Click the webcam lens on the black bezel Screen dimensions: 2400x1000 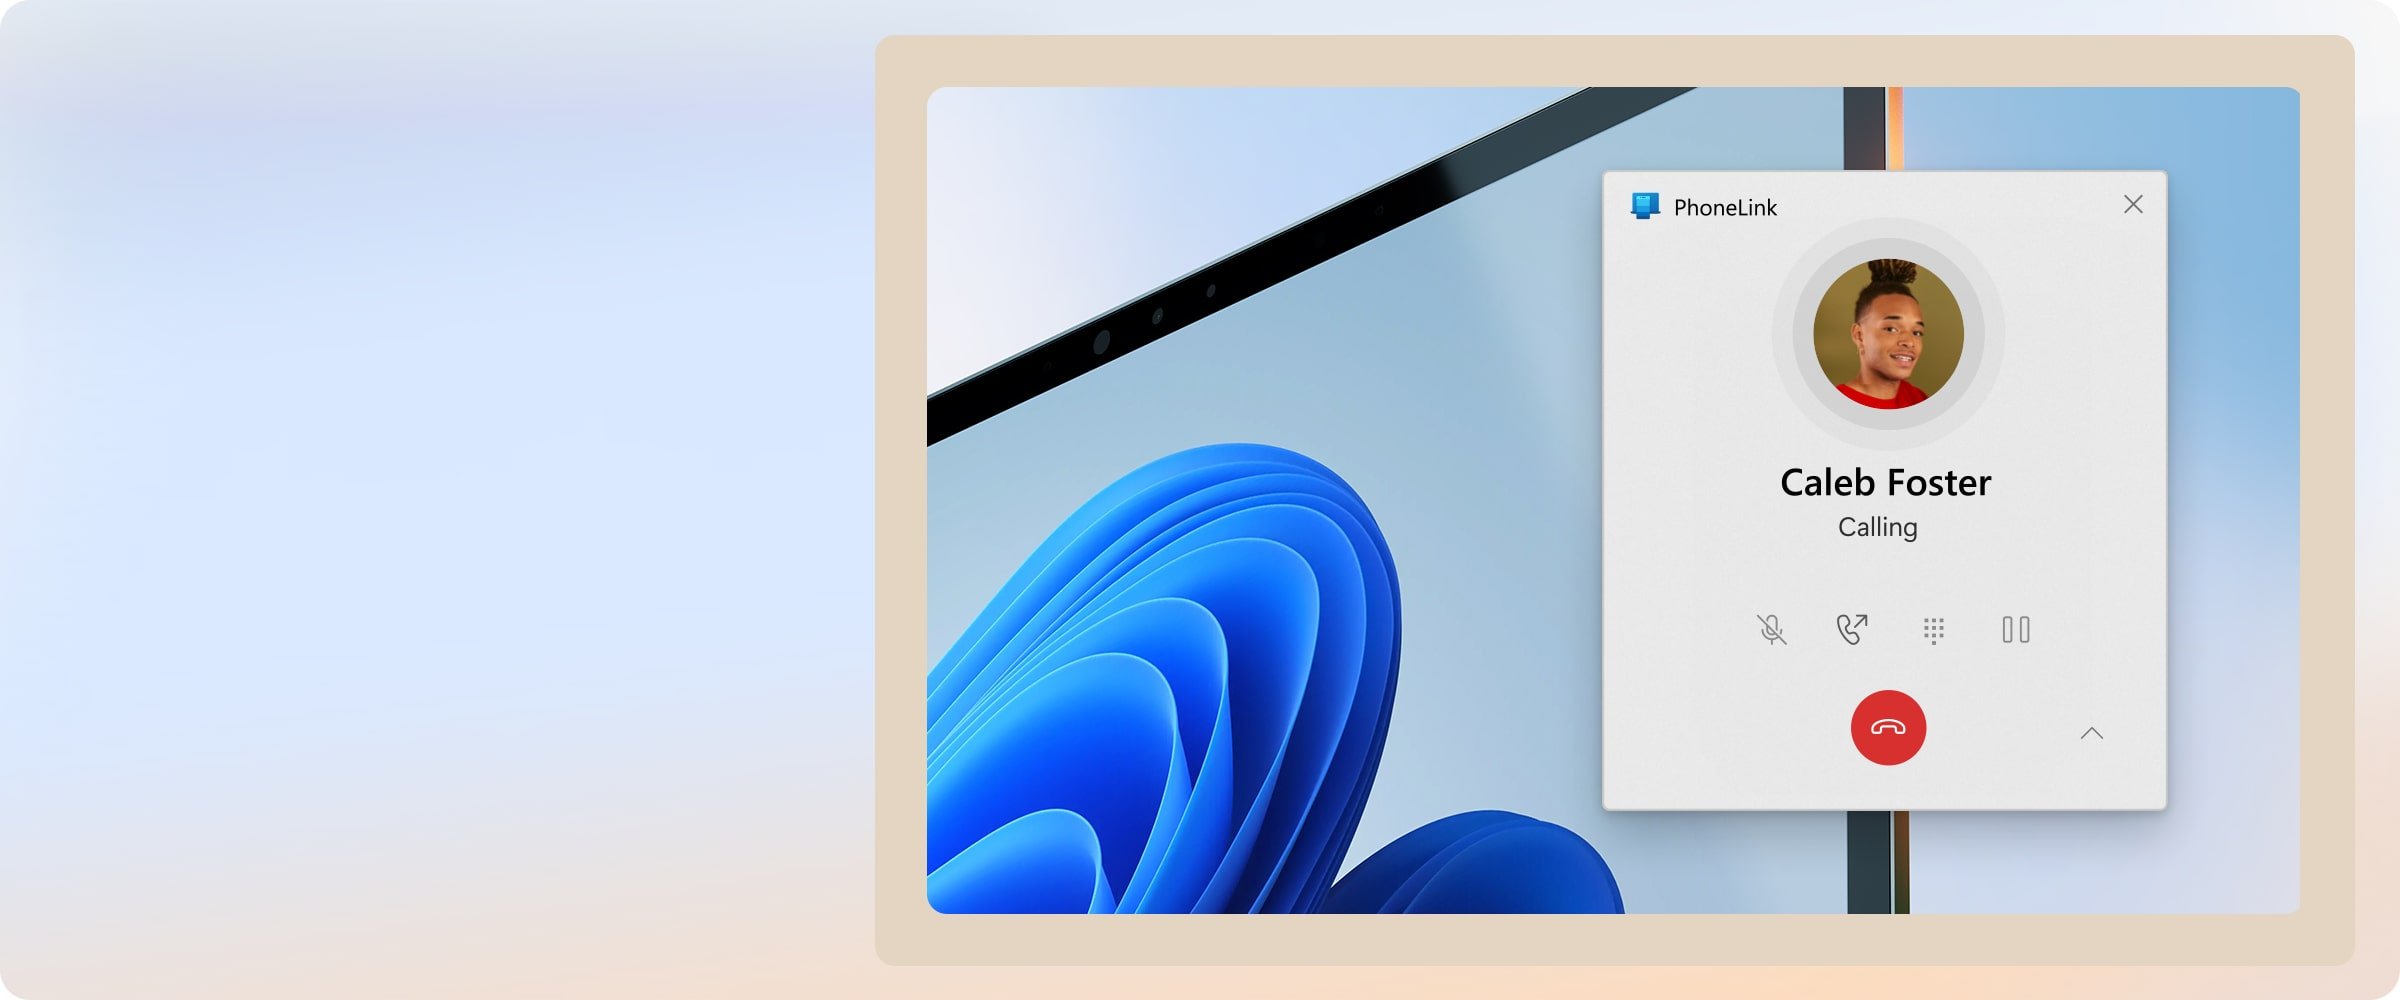(x=1101, y=342)
